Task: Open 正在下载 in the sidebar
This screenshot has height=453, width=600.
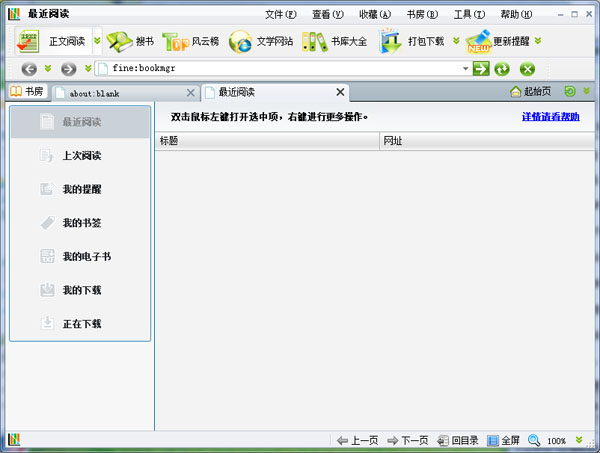Action: 80,324
